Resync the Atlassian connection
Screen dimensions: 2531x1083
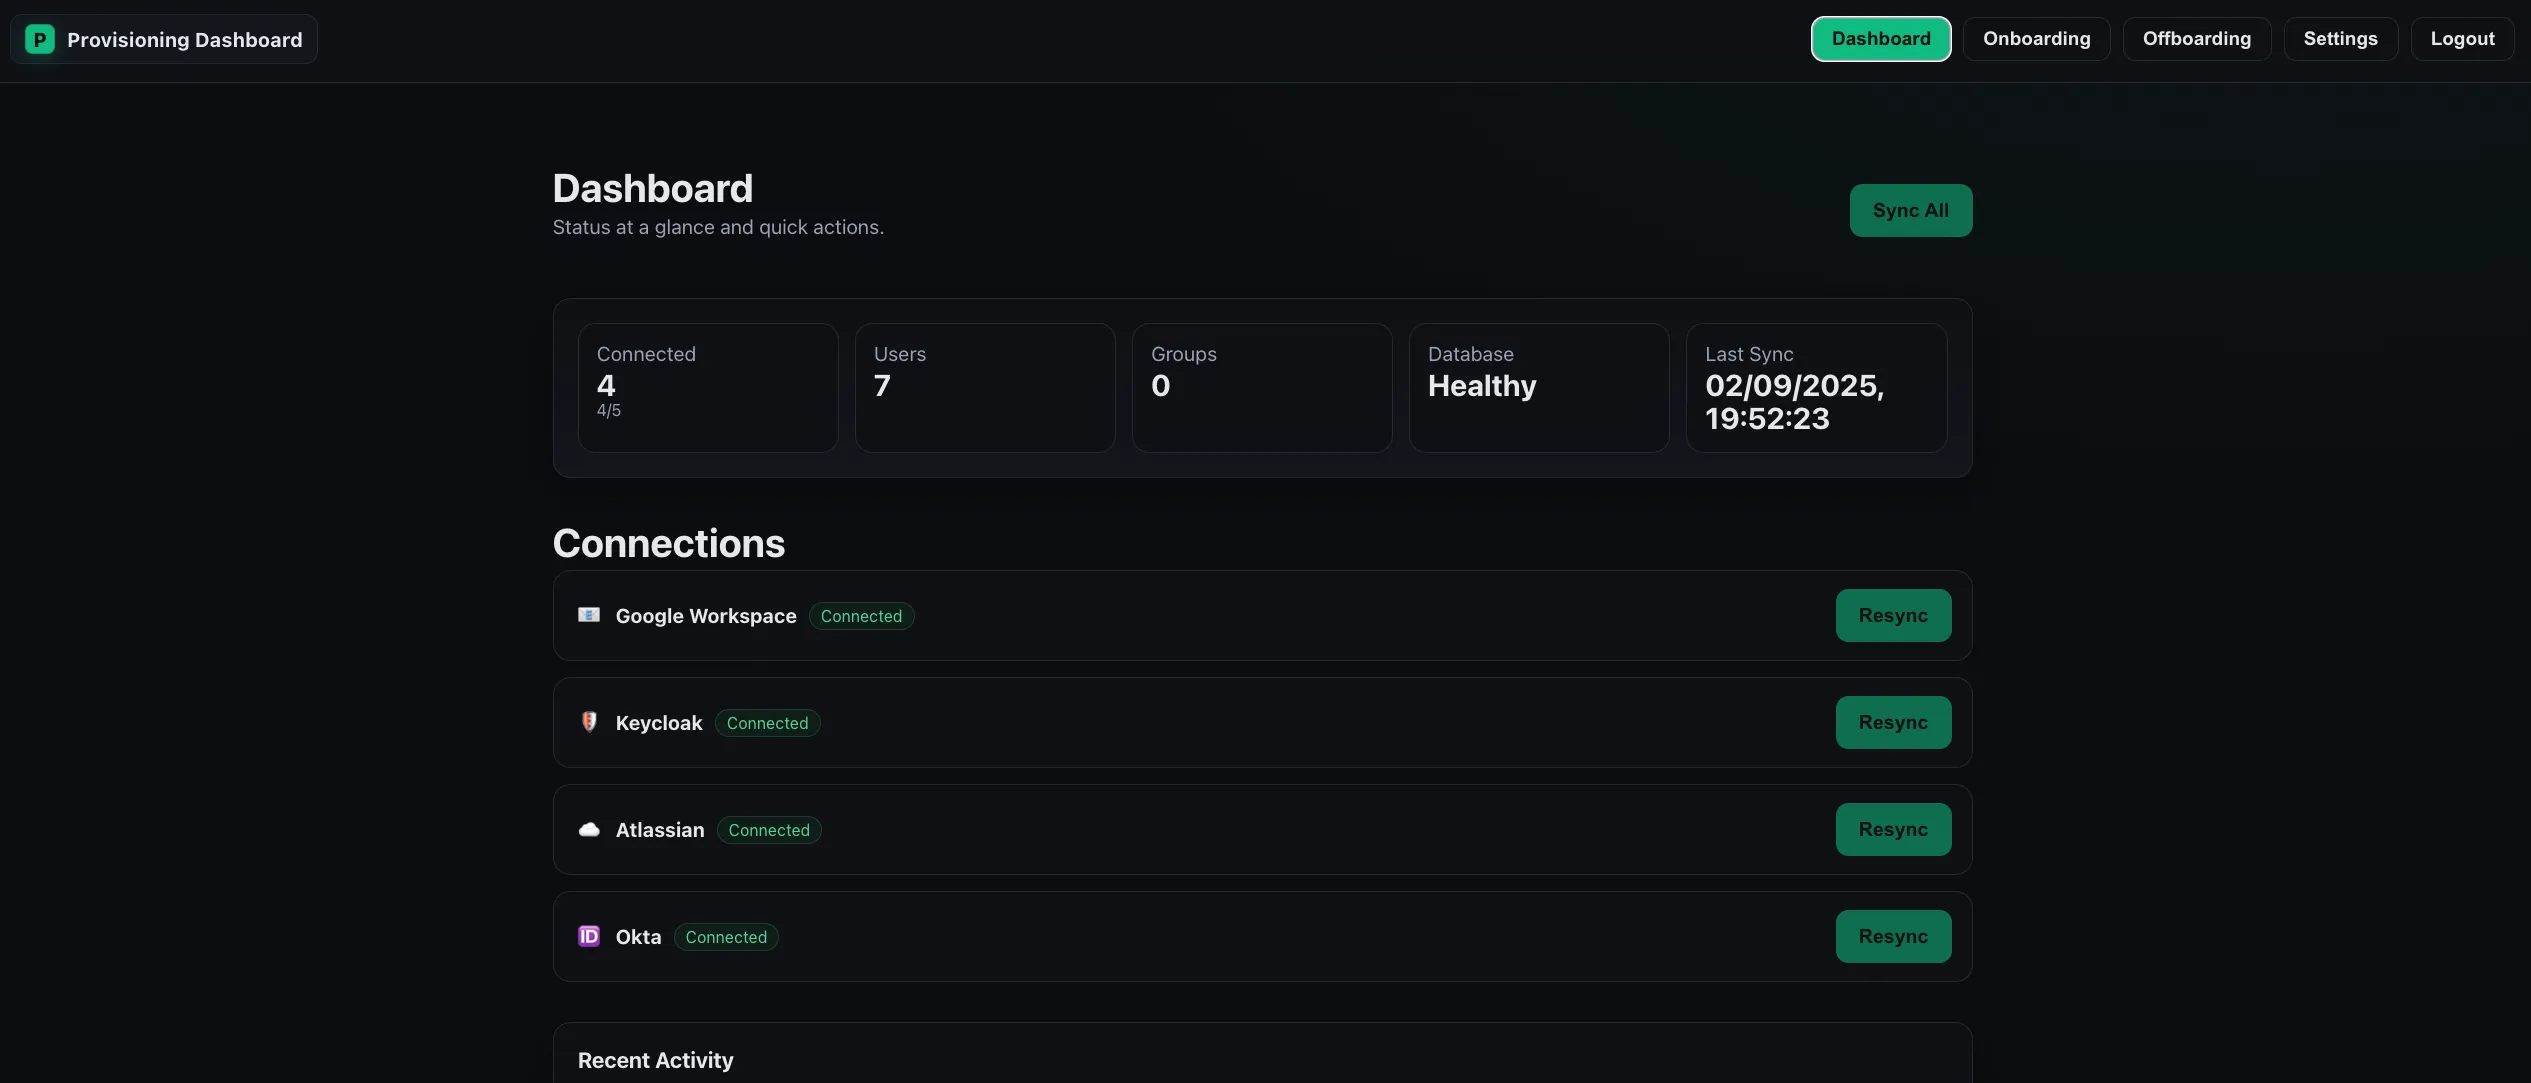point(1893,829)
